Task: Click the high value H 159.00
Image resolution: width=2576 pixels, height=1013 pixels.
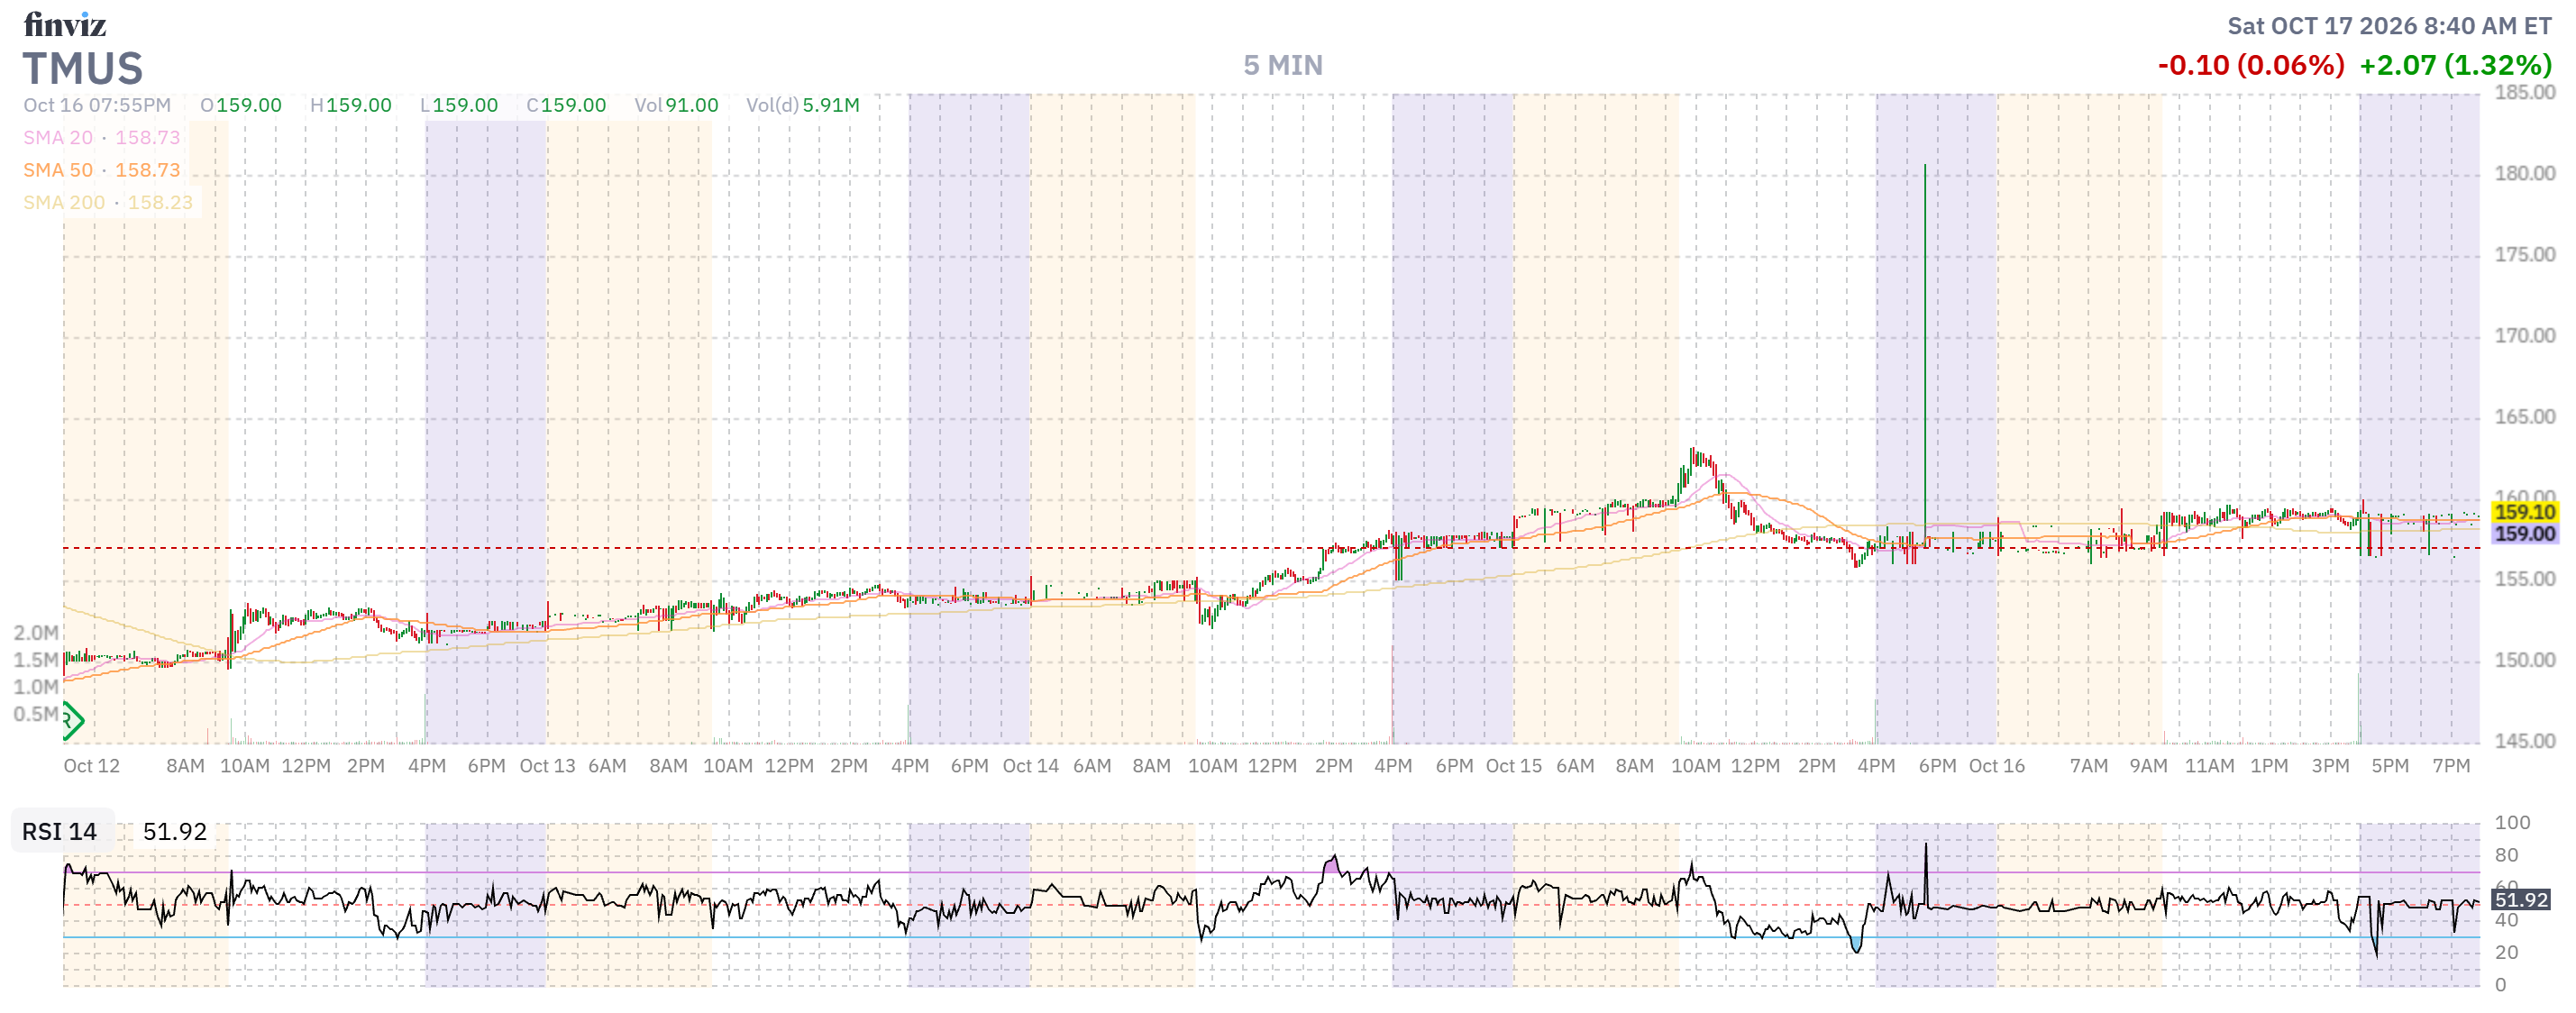Action: (x=351, y=105)
